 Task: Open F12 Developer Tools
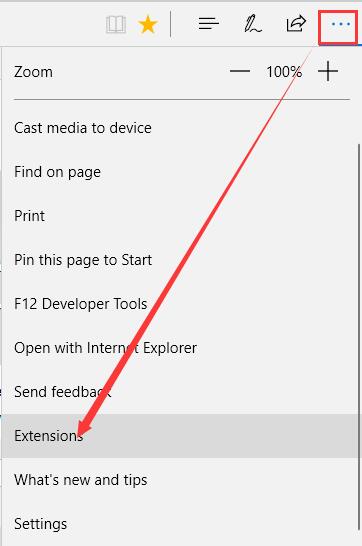(180, 304)
